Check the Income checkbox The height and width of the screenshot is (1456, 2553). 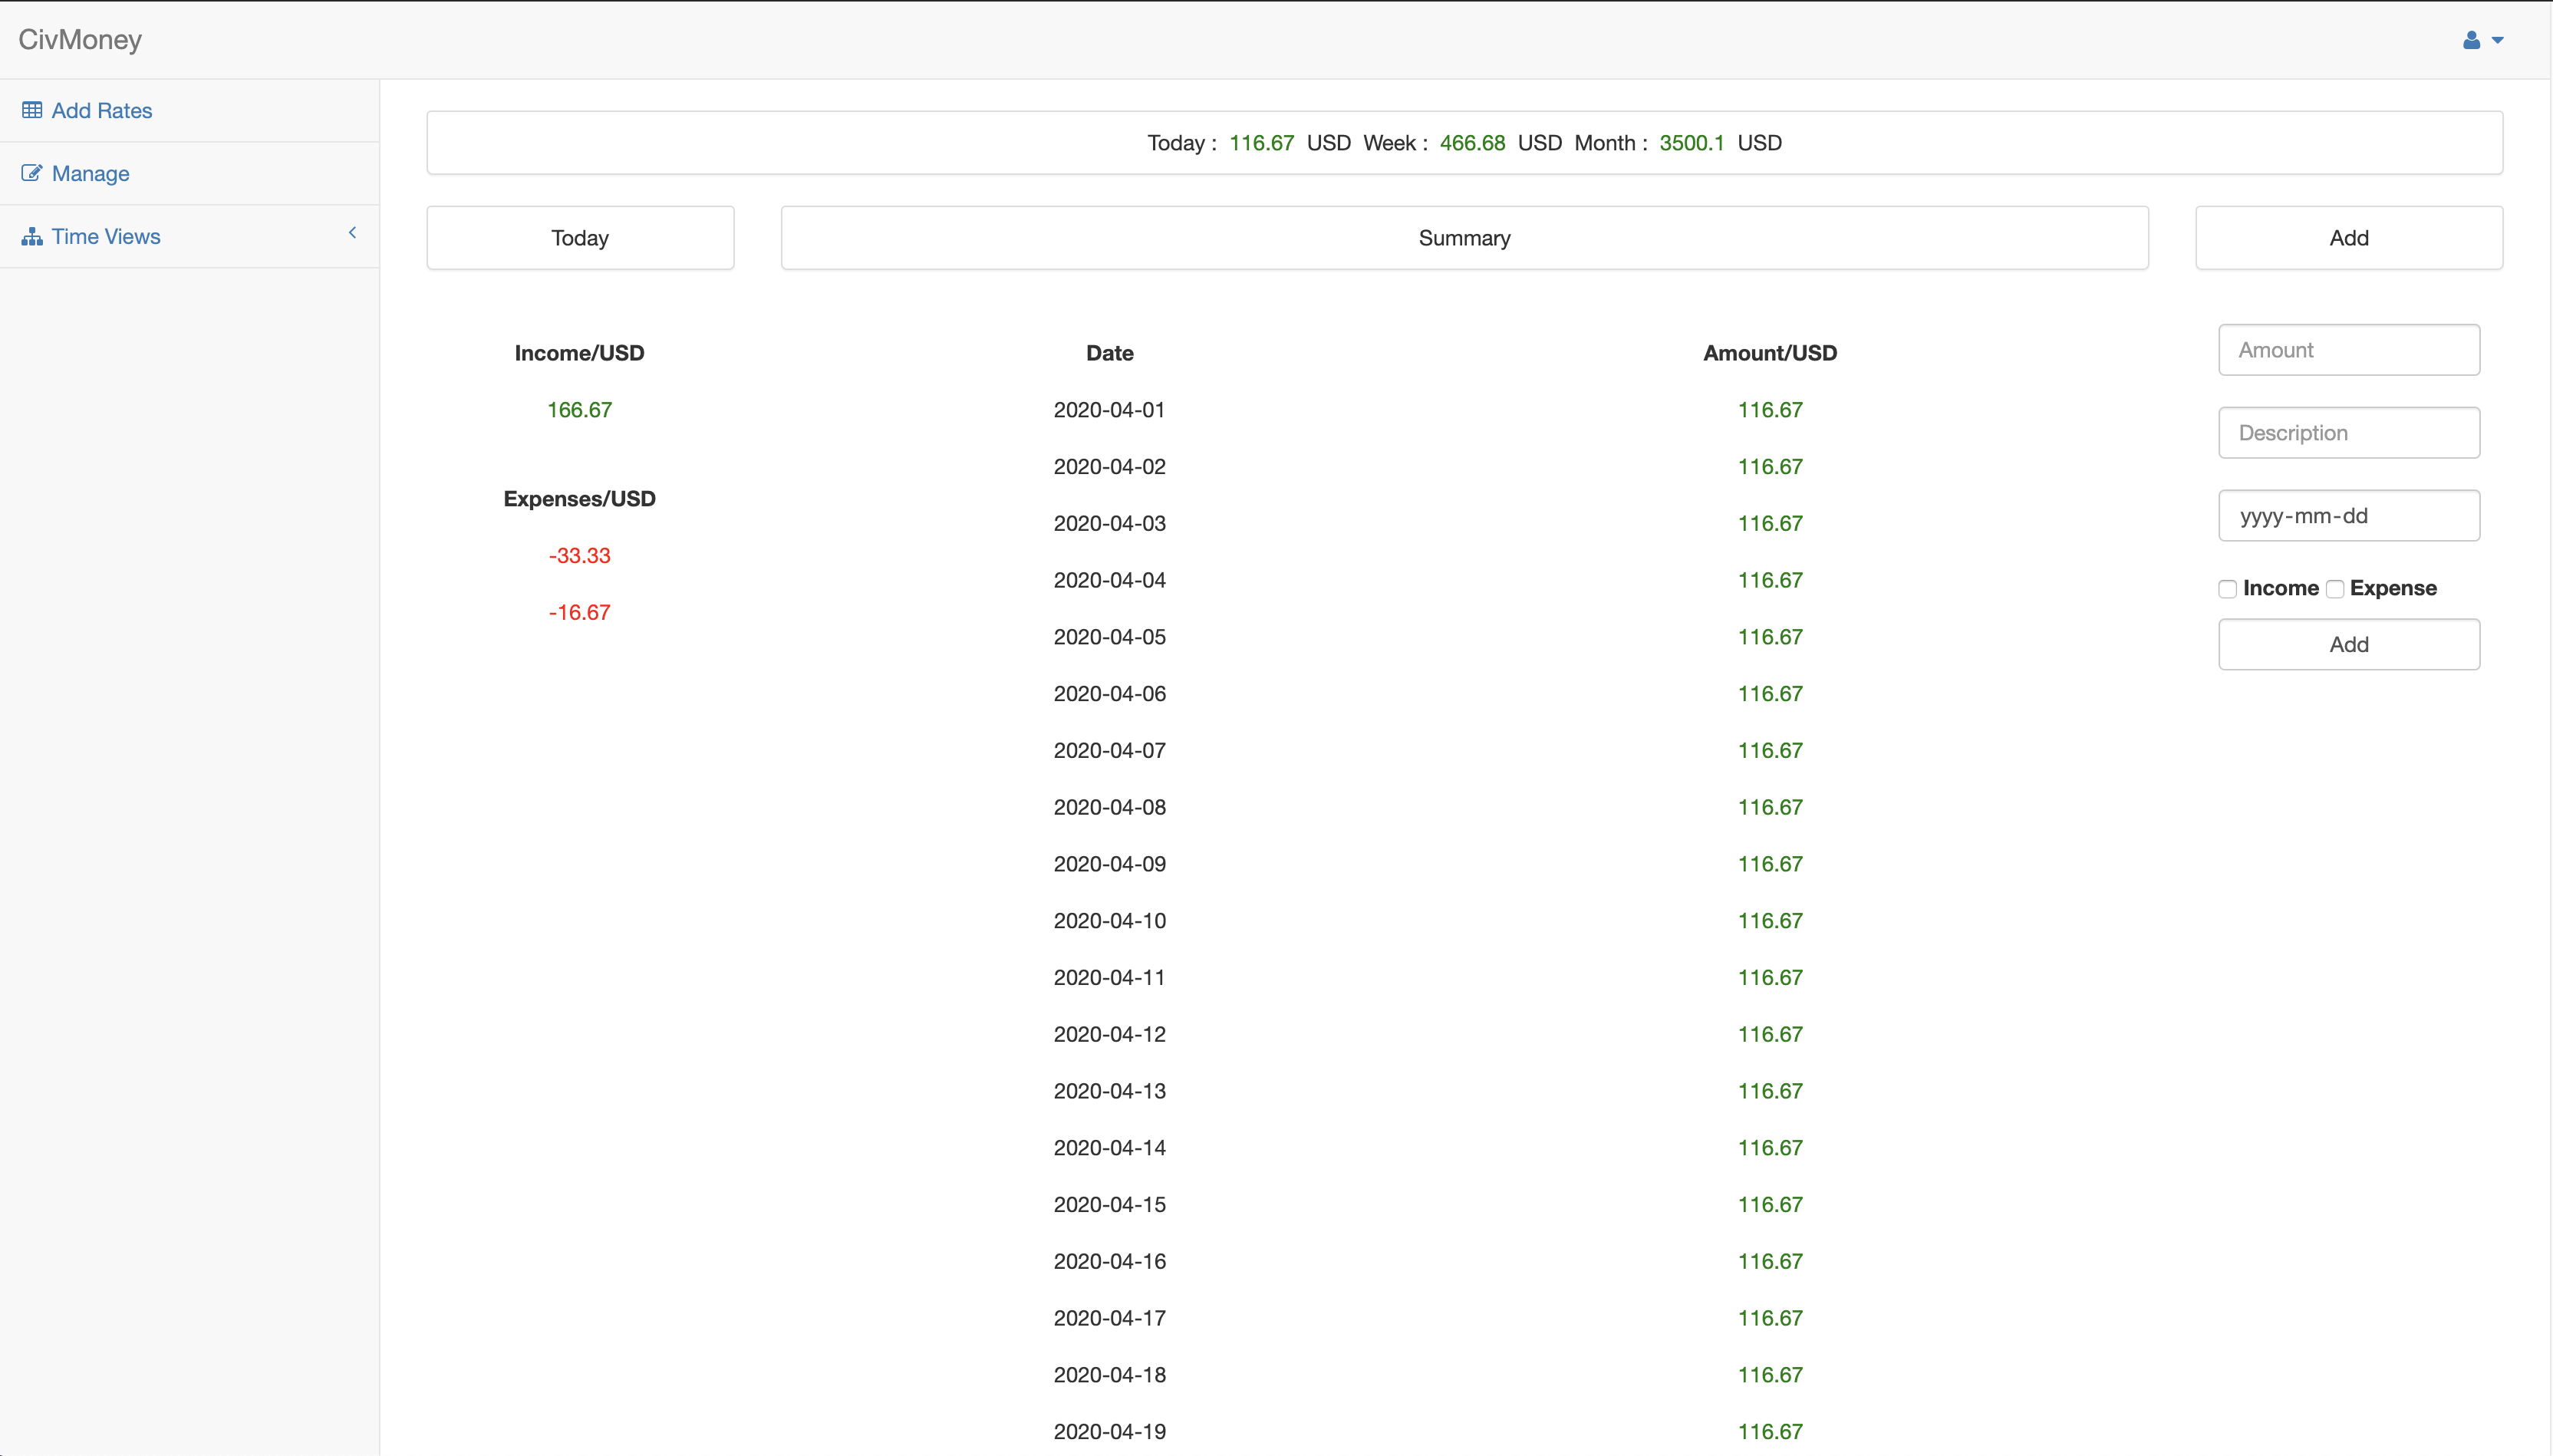coord(2227,589)
